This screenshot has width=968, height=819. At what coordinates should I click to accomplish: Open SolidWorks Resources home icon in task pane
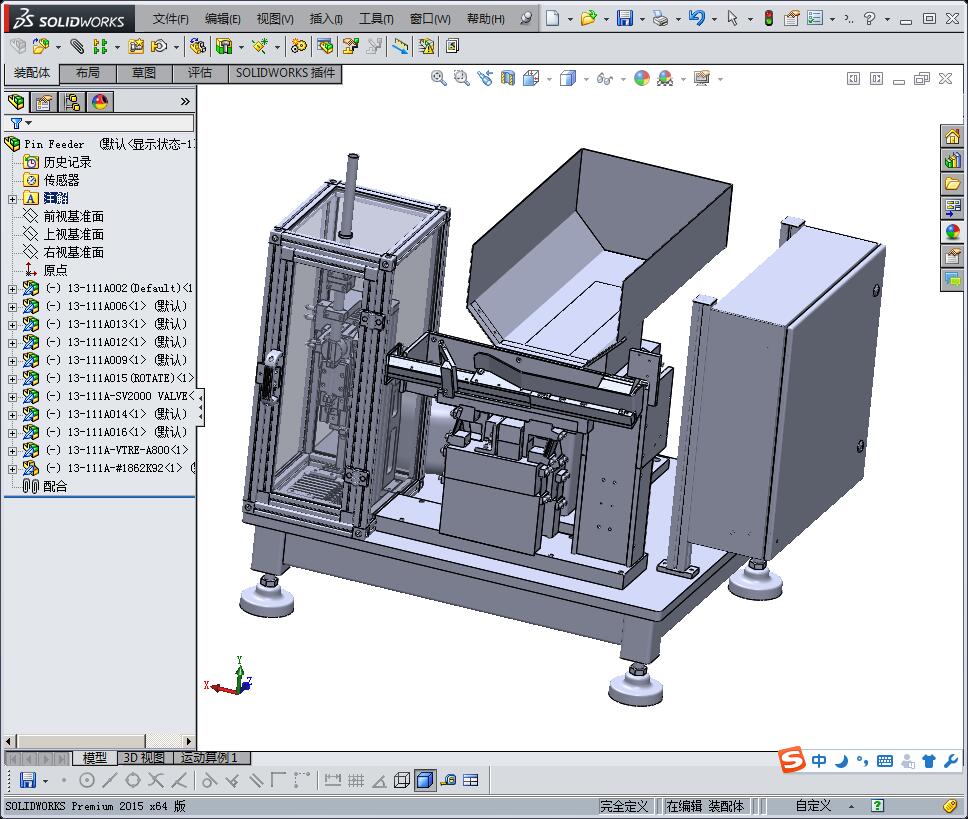(953, 136)
